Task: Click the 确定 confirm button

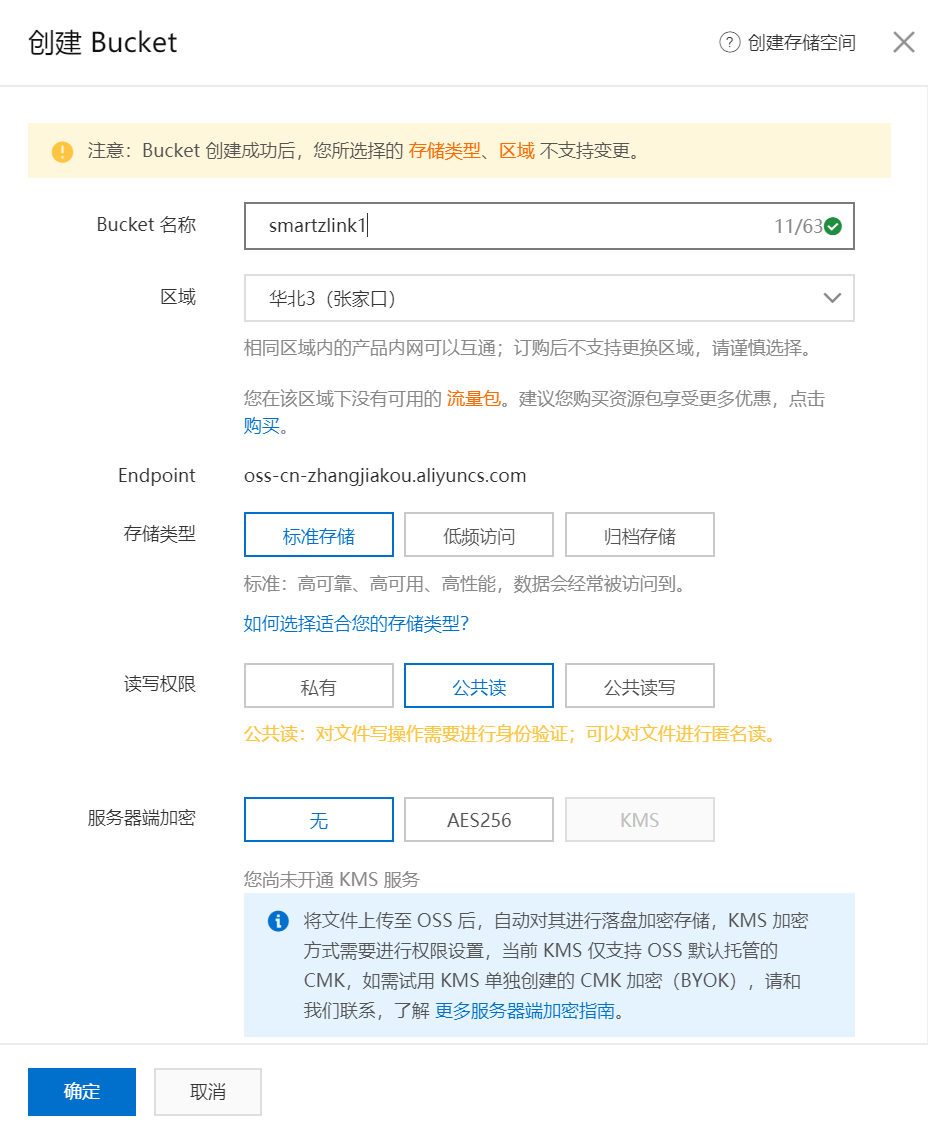Action: 82,1092
